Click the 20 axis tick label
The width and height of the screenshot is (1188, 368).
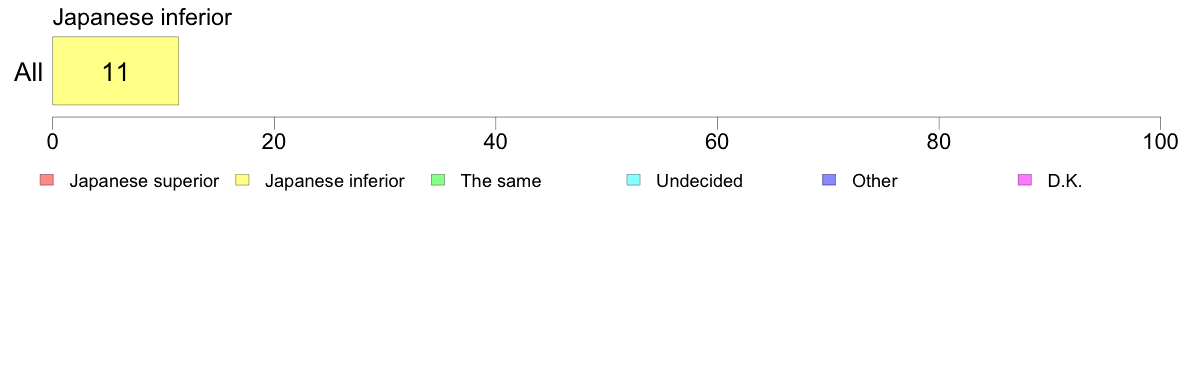[274, 142]
